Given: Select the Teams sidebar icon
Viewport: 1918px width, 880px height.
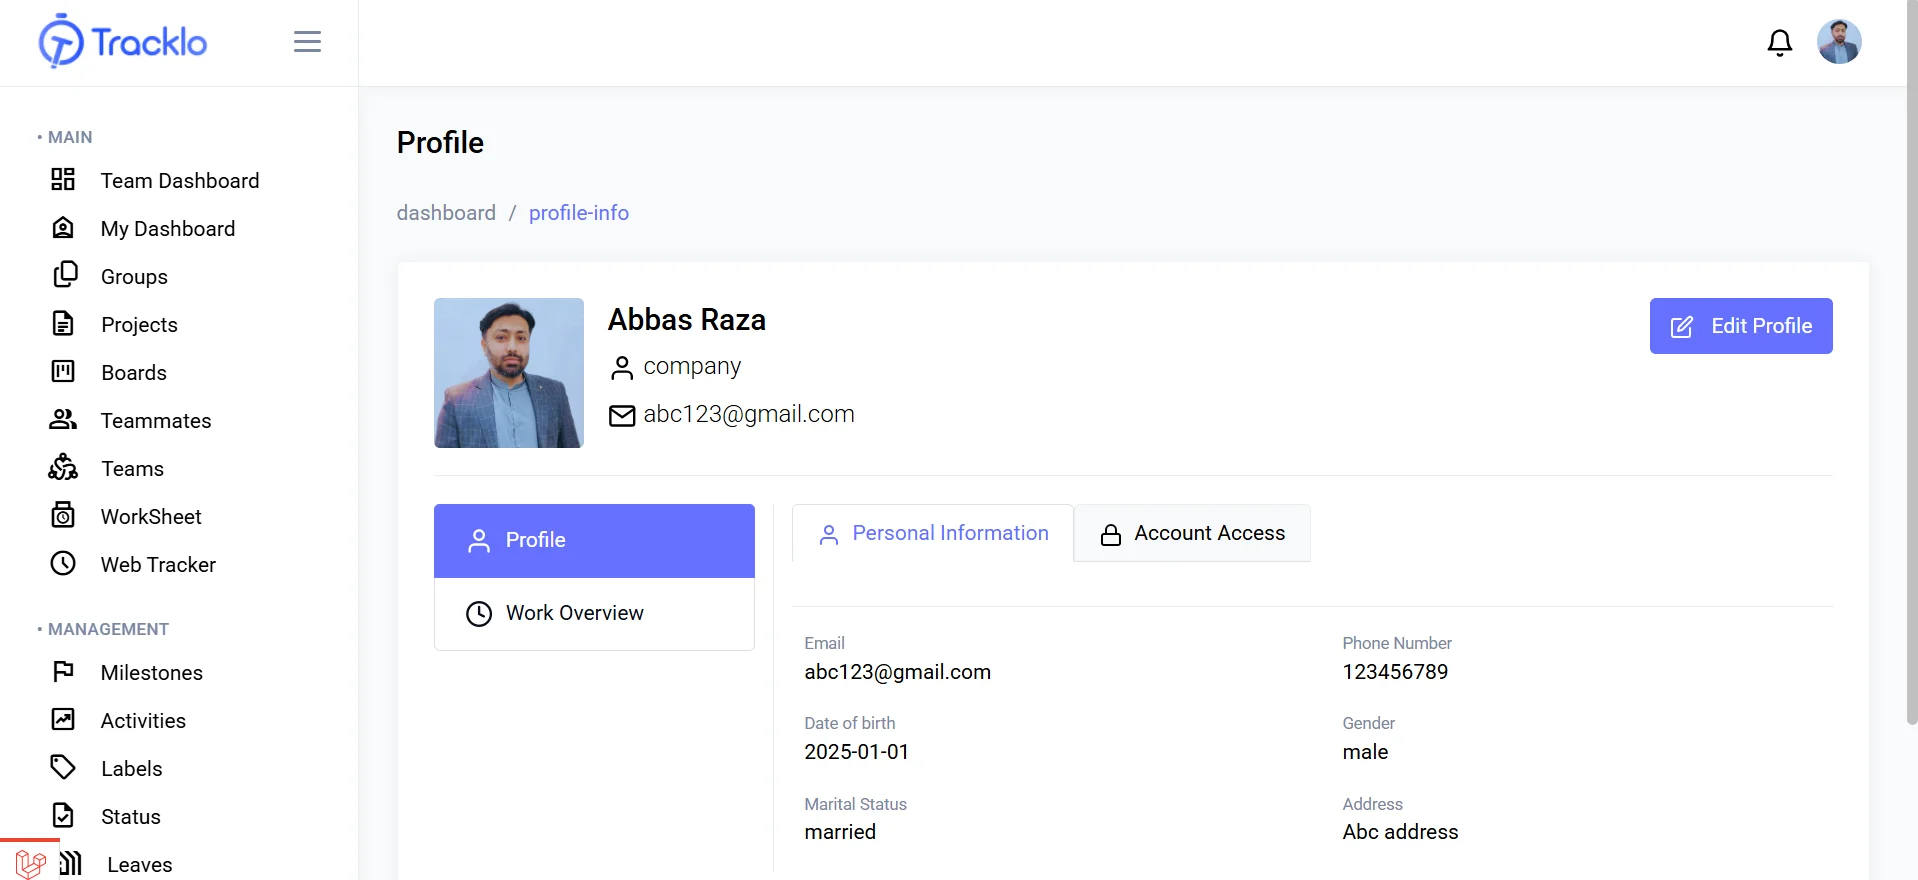Looking at the screenshot, I should pyautogui.click(x=63, y=468).
